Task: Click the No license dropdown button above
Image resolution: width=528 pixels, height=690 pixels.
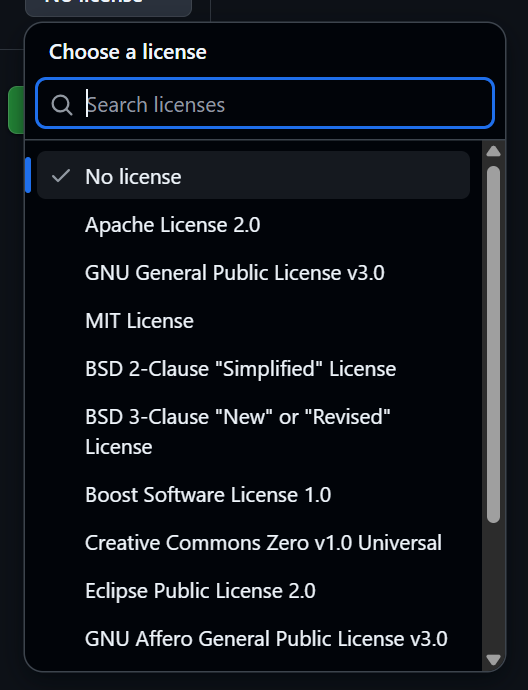Action: 108,7
